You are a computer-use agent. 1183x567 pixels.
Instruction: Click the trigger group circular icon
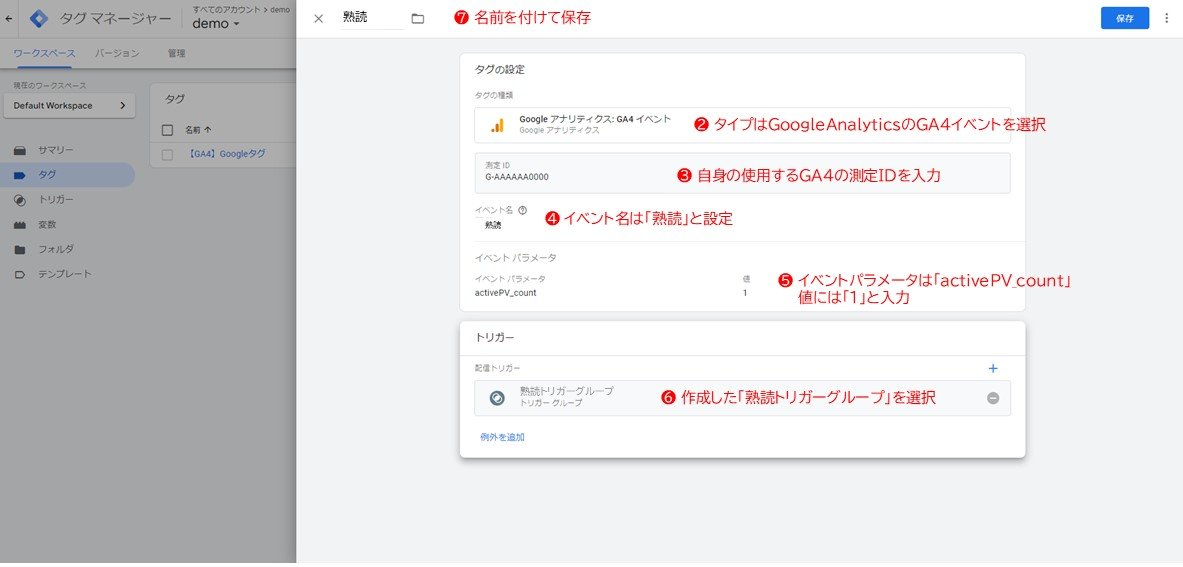[496, 398]
